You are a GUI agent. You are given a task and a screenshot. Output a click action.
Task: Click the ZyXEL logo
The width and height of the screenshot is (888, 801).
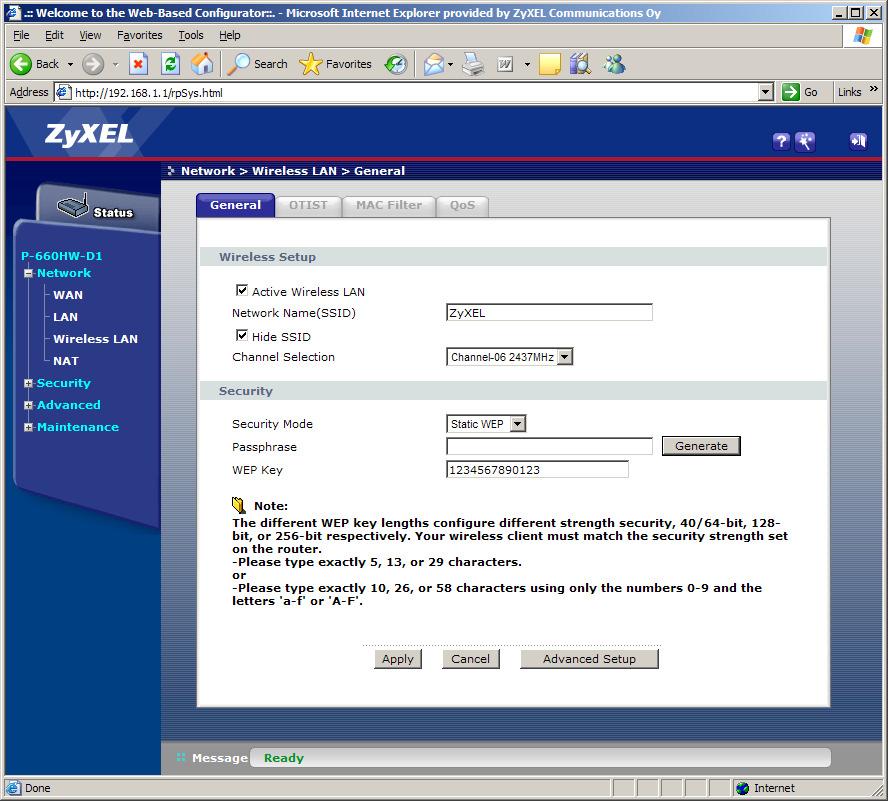point(89,135)
